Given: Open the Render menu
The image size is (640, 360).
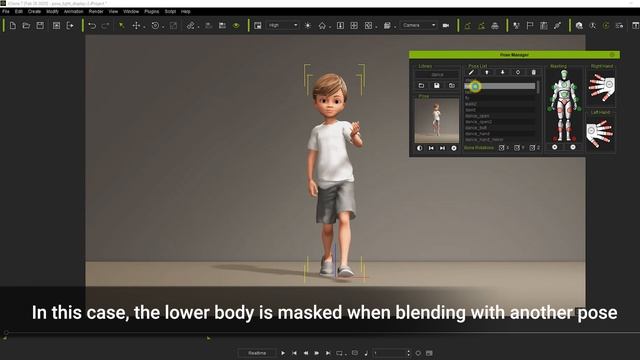Looking at the screenshot, I should (x=96, y=11).
